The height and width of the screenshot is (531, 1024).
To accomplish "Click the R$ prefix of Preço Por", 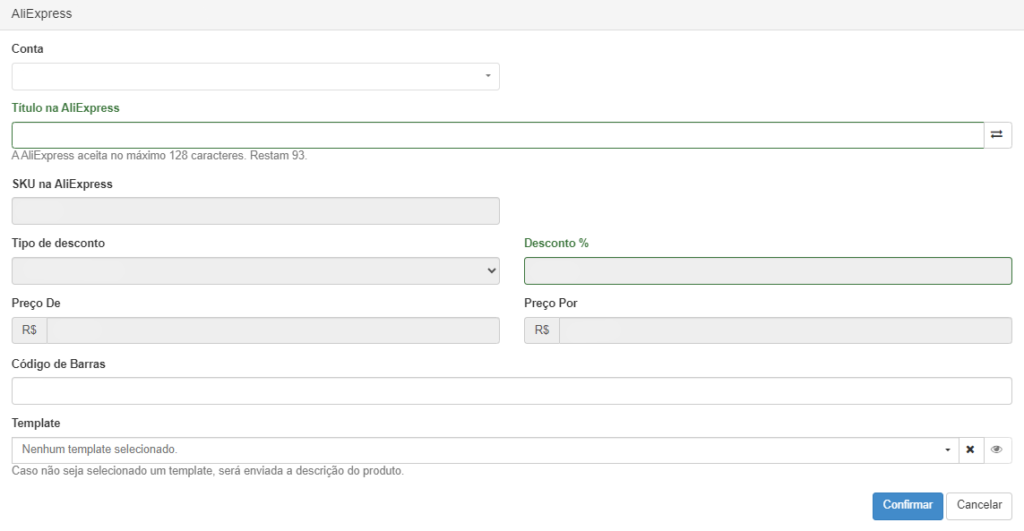I will point(542,330).
